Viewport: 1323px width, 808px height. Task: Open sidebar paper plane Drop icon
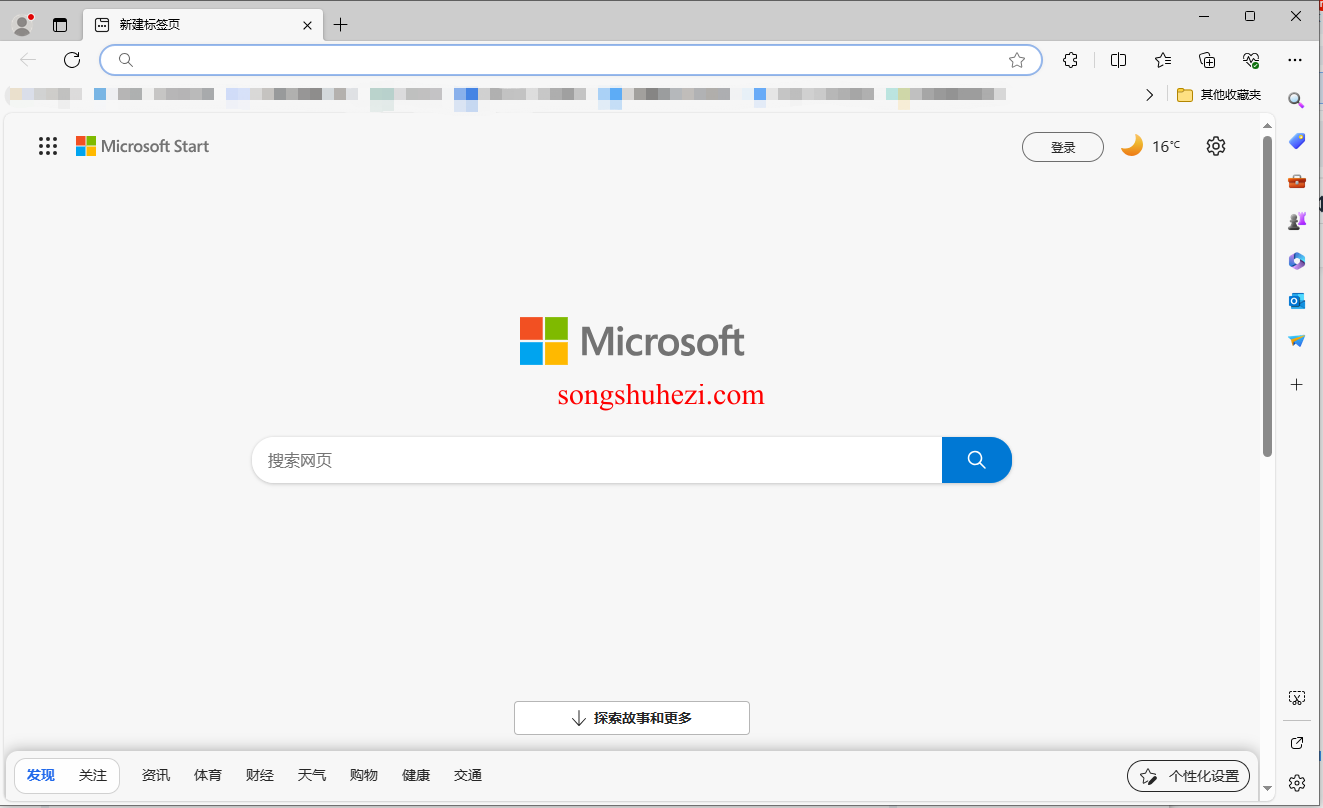[x=1297, y=341]
